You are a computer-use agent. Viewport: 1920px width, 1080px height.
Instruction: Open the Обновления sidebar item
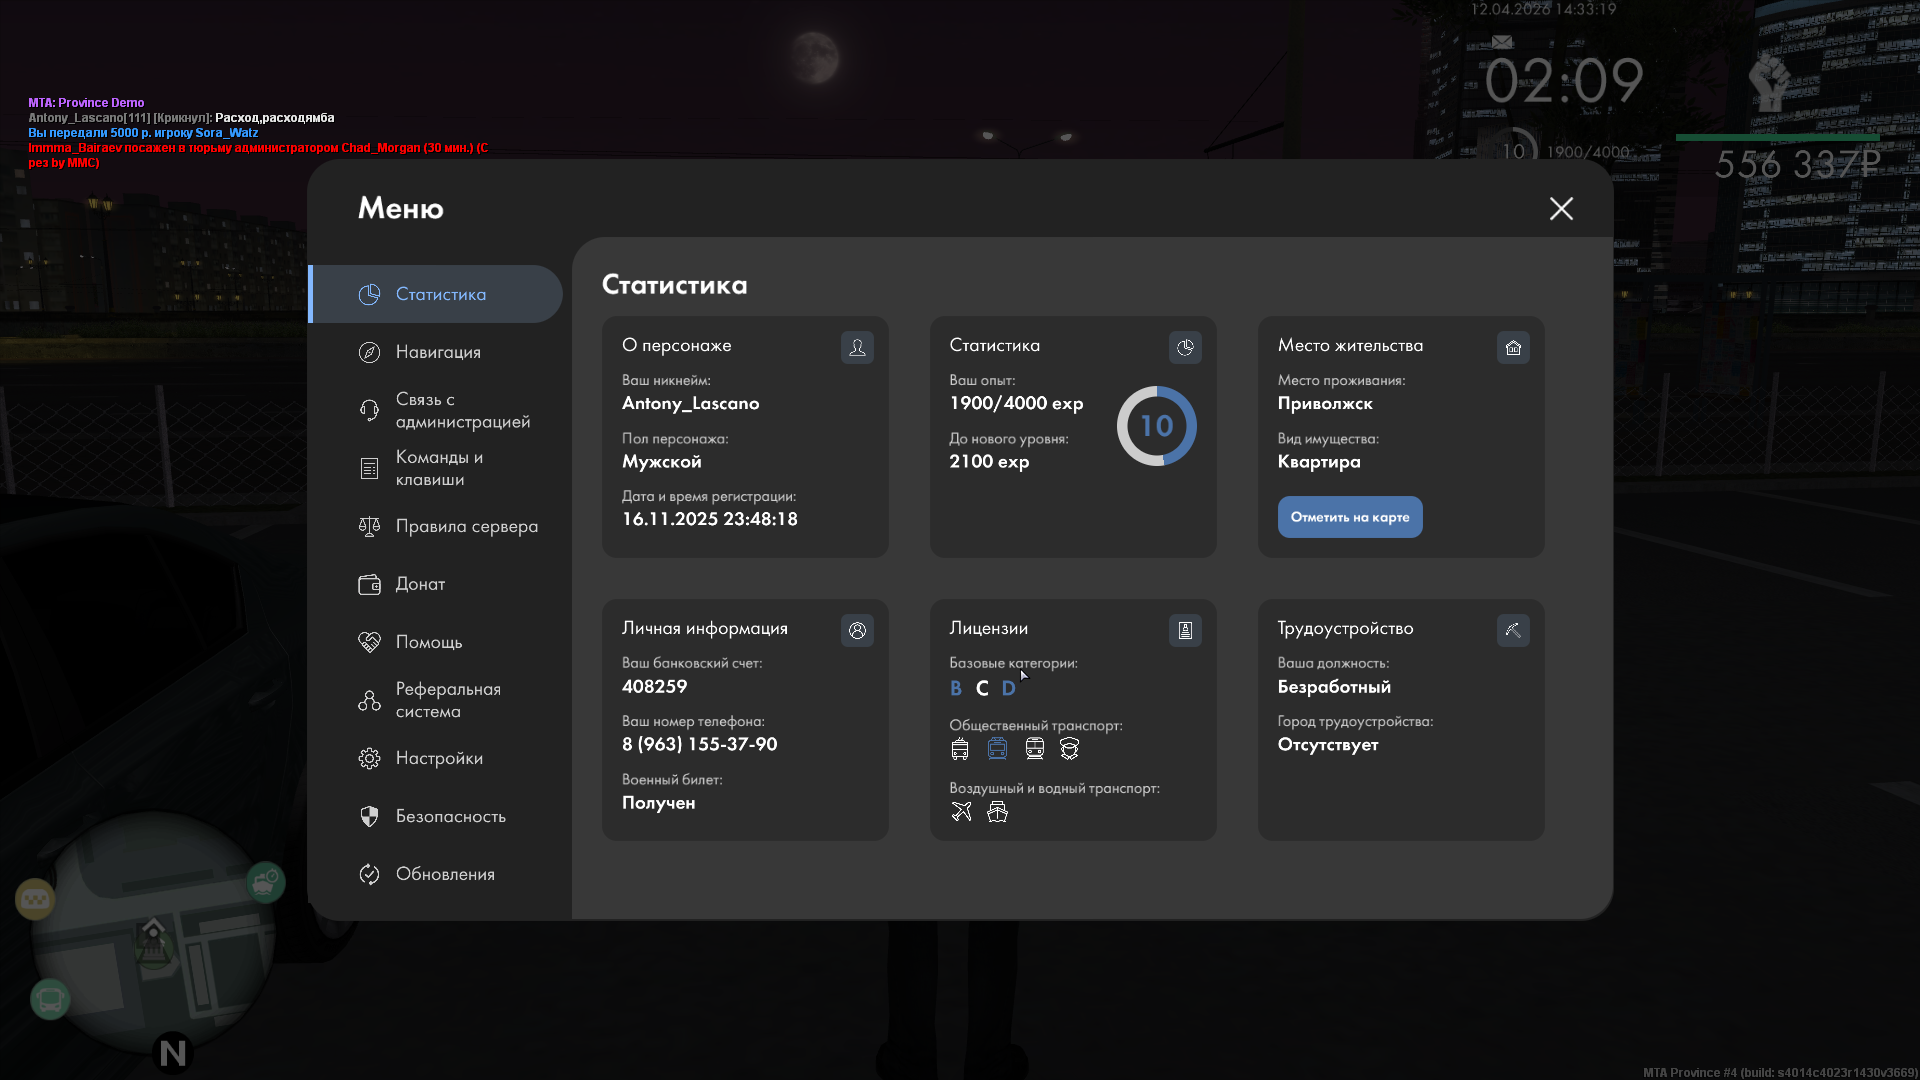[445, 874]
